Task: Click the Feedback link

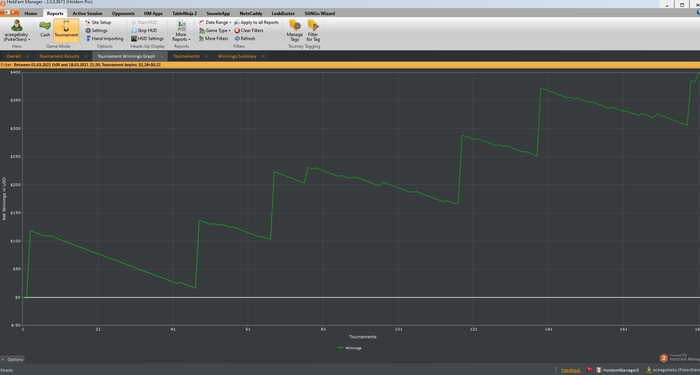Action: tap(571, 370)
